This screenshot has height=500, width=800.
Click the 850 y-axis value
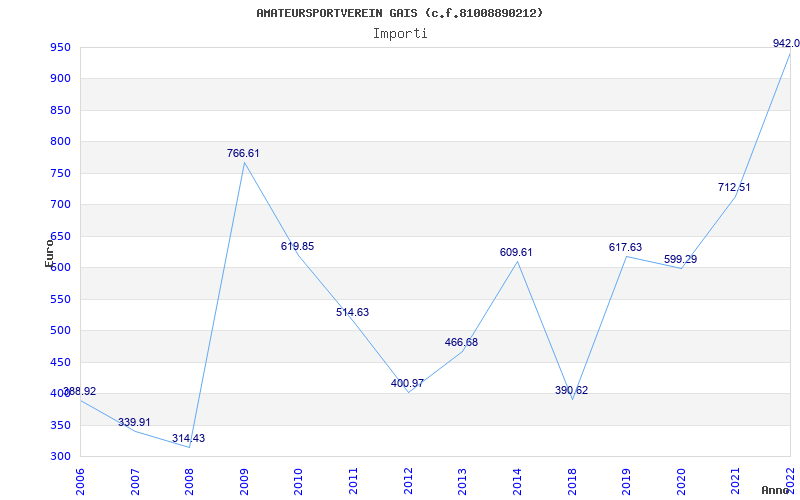[x=60, y=111]
